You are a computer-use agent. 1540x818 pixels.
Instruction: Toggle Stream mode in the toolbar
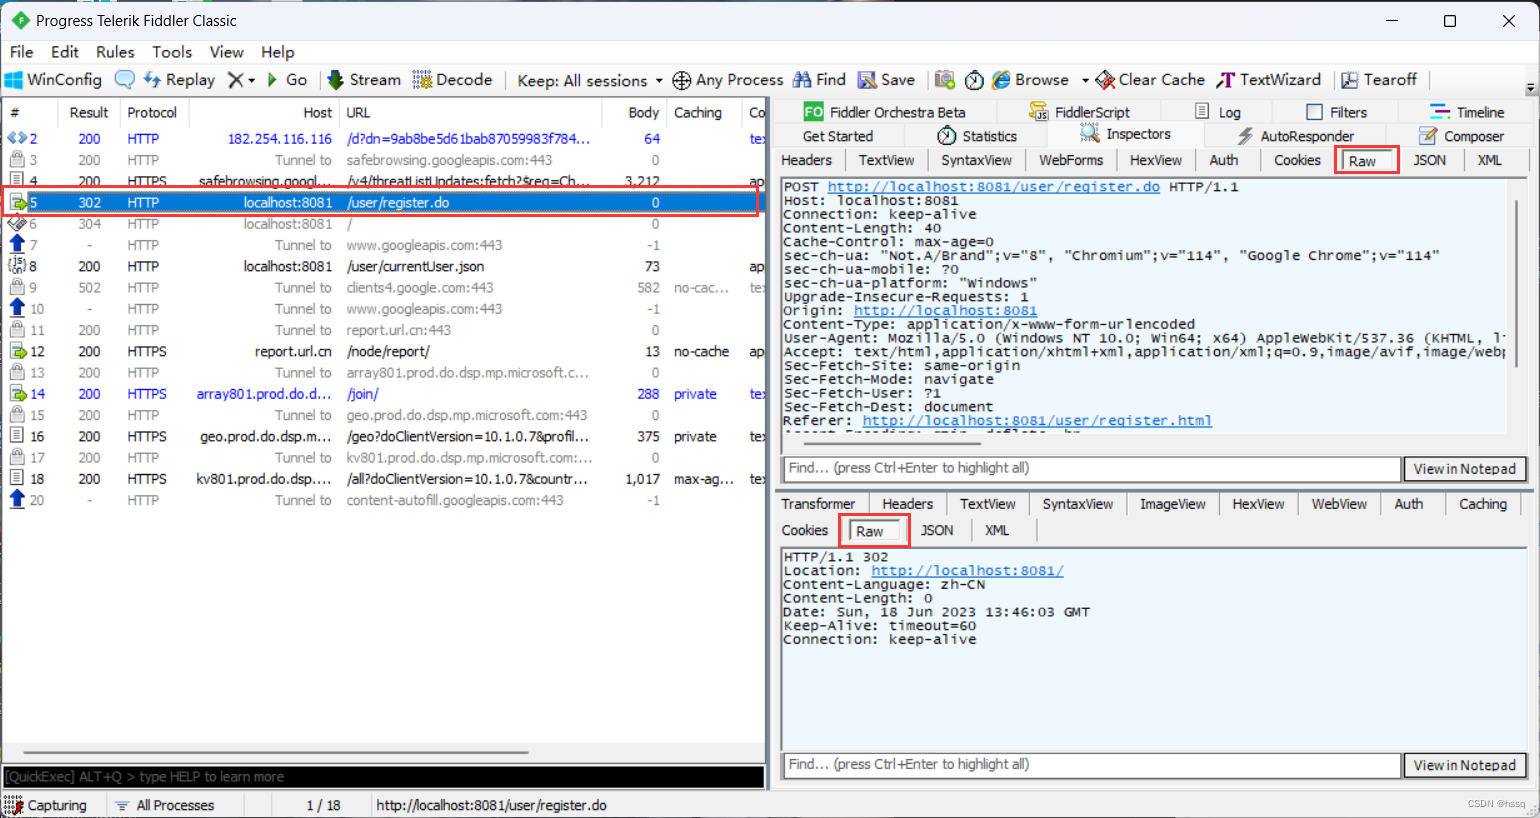coord(364,80)
